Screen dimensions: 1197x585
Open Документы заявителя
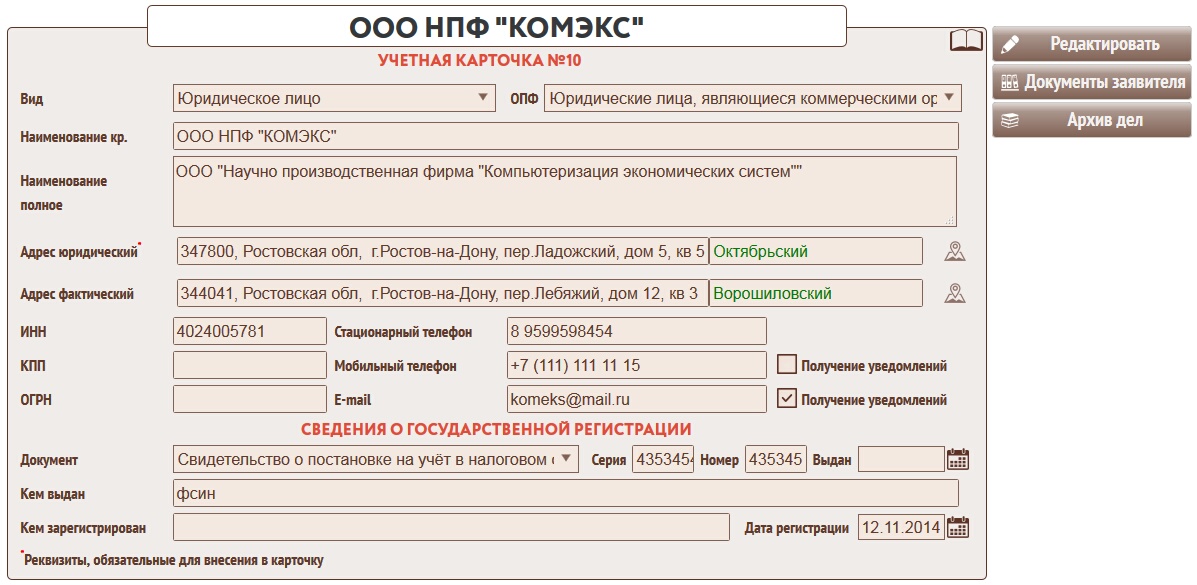pyautogui.click(x=1091, y=82)
